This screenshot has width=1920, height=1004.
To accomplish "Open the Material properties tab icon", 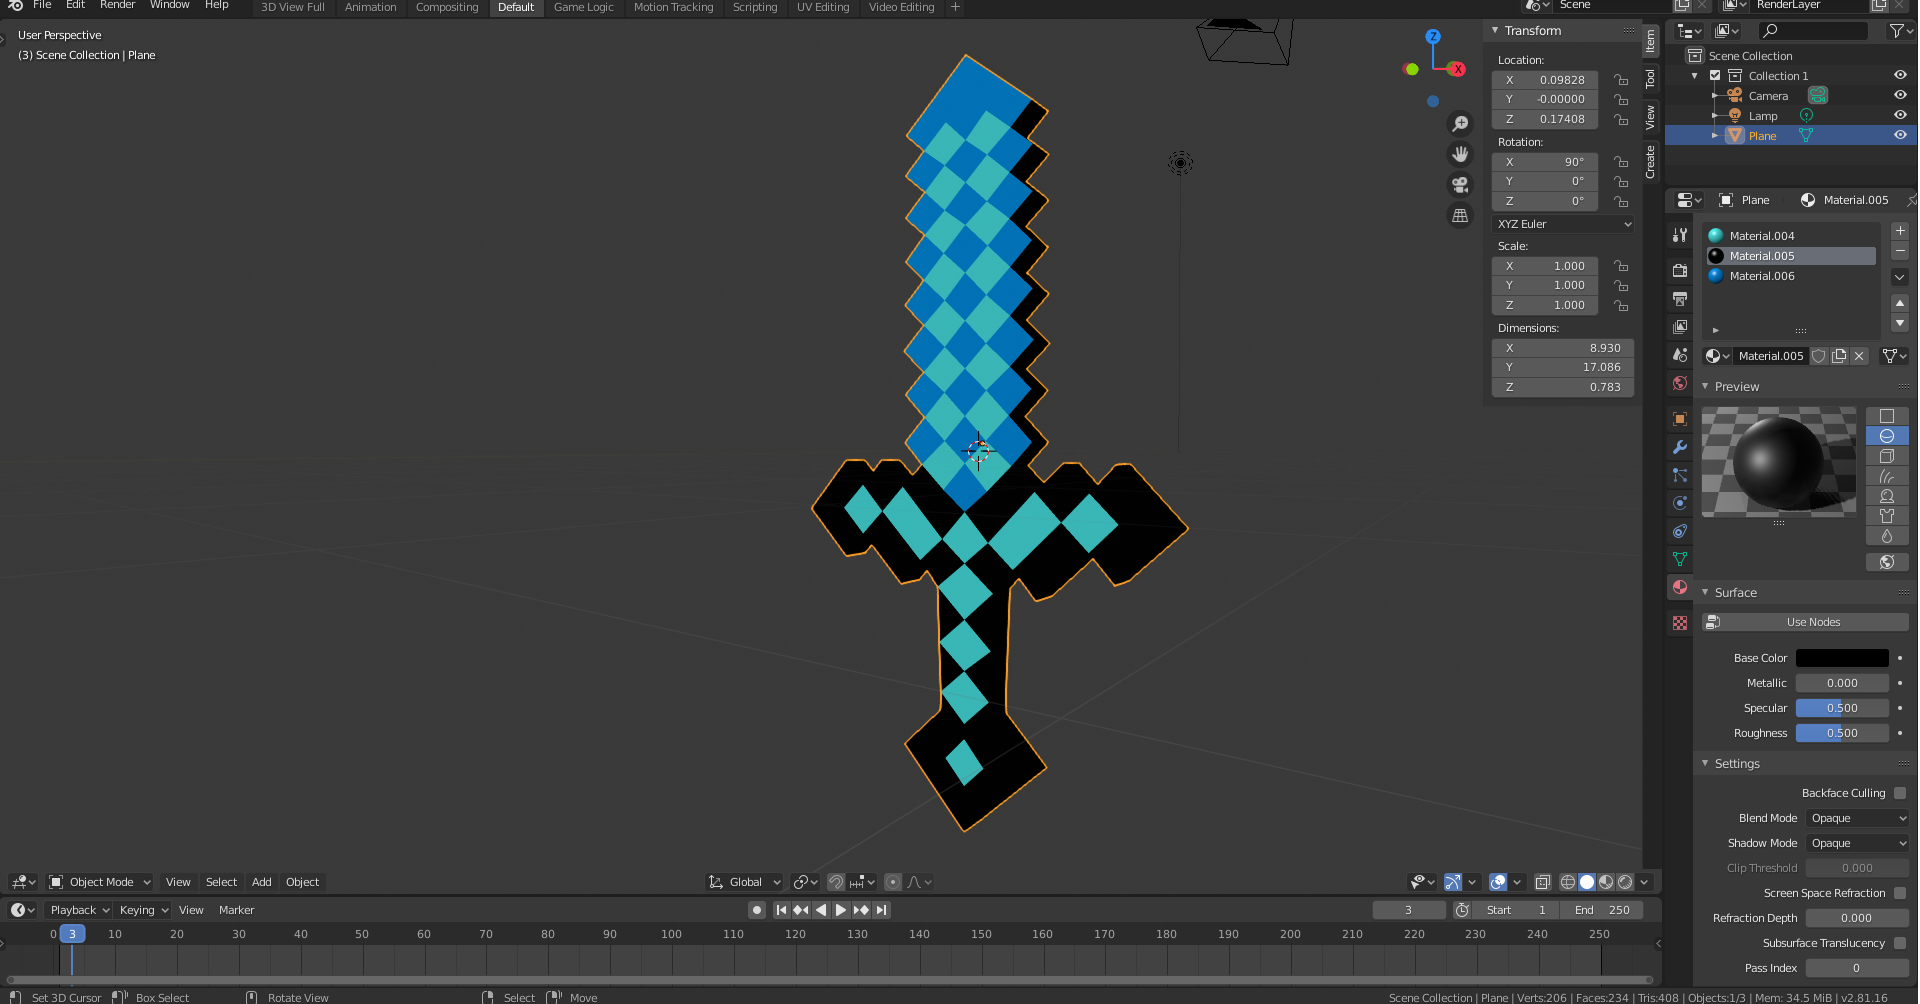I will [1680, 587].
